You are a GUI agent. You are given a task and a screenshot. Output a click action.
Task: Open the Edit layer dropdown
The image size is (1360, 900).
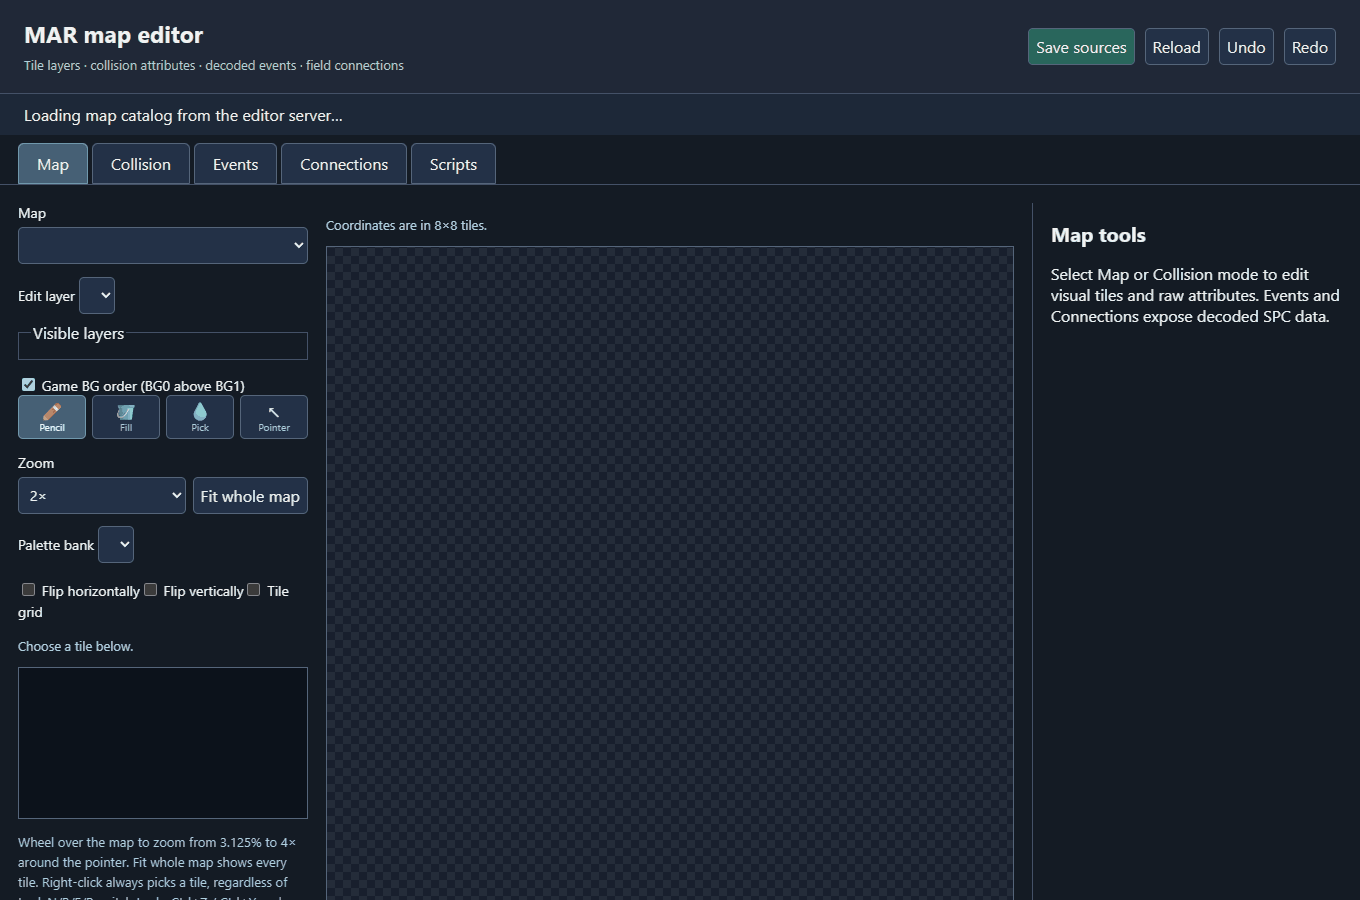97,296
